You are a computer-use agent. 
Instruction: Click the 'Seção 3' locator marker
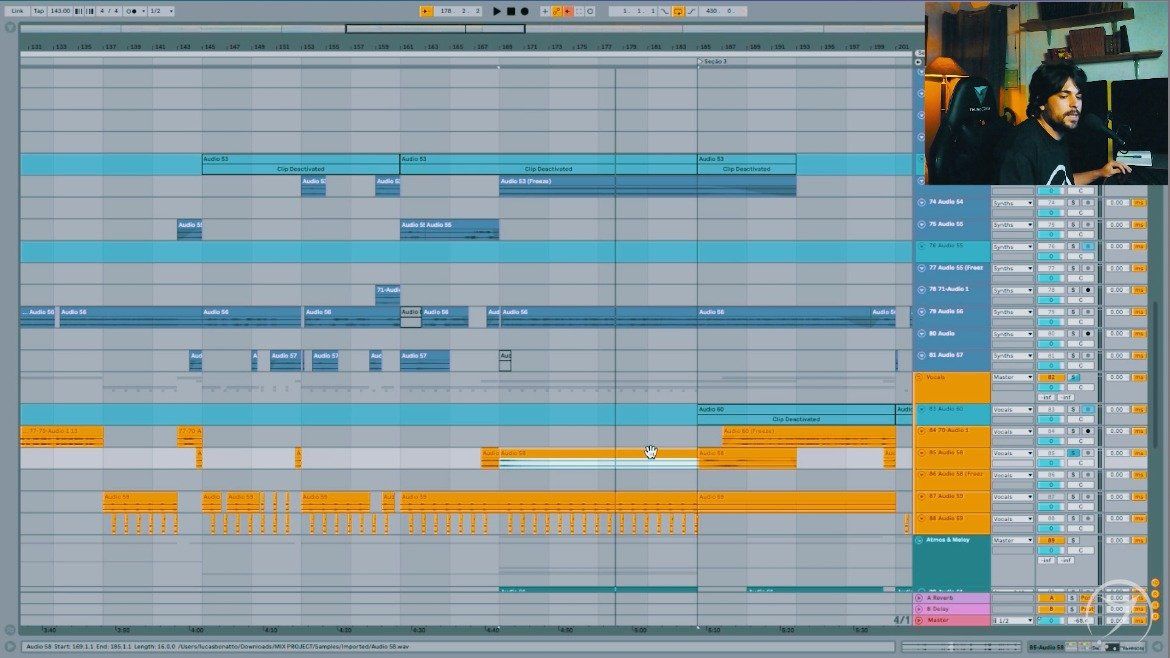point(713,61)
